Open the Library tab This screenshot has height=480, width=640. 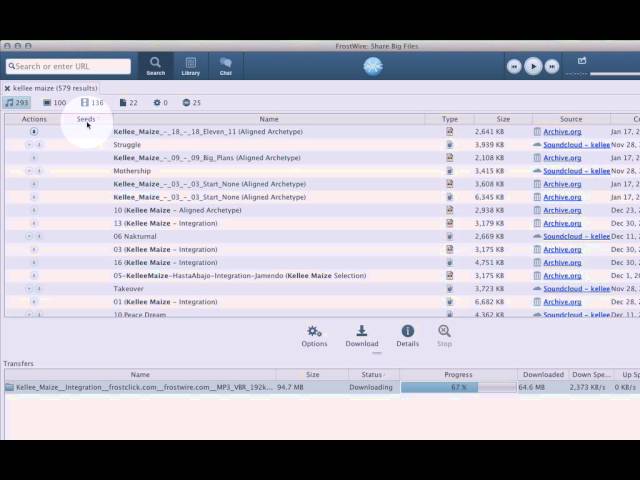pyautogui.click(x=191, y=66)
